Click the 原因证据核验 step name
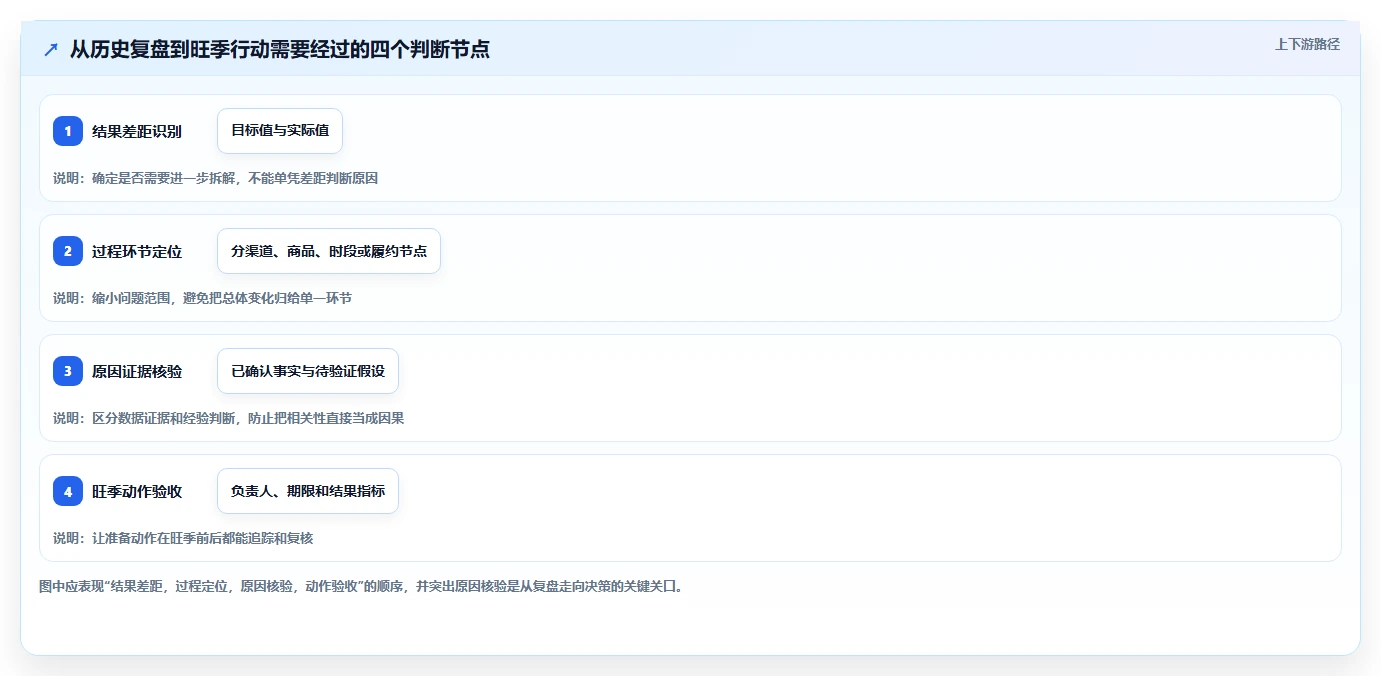1381x676 pixels. click(x=137, y=371)
